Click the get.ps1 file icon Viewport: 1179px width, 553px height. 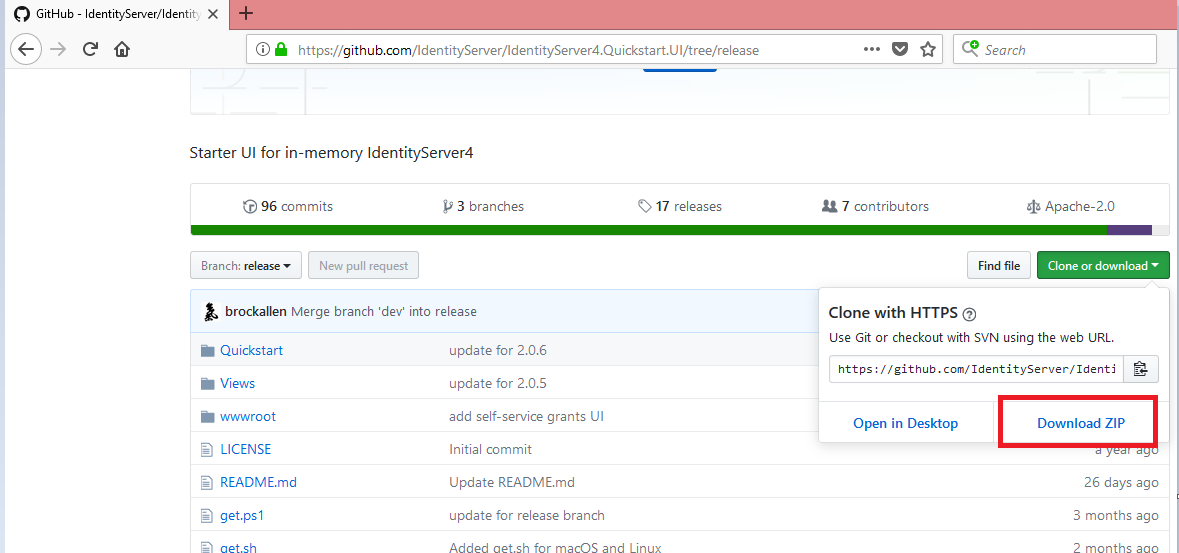[x=208, y=515]
